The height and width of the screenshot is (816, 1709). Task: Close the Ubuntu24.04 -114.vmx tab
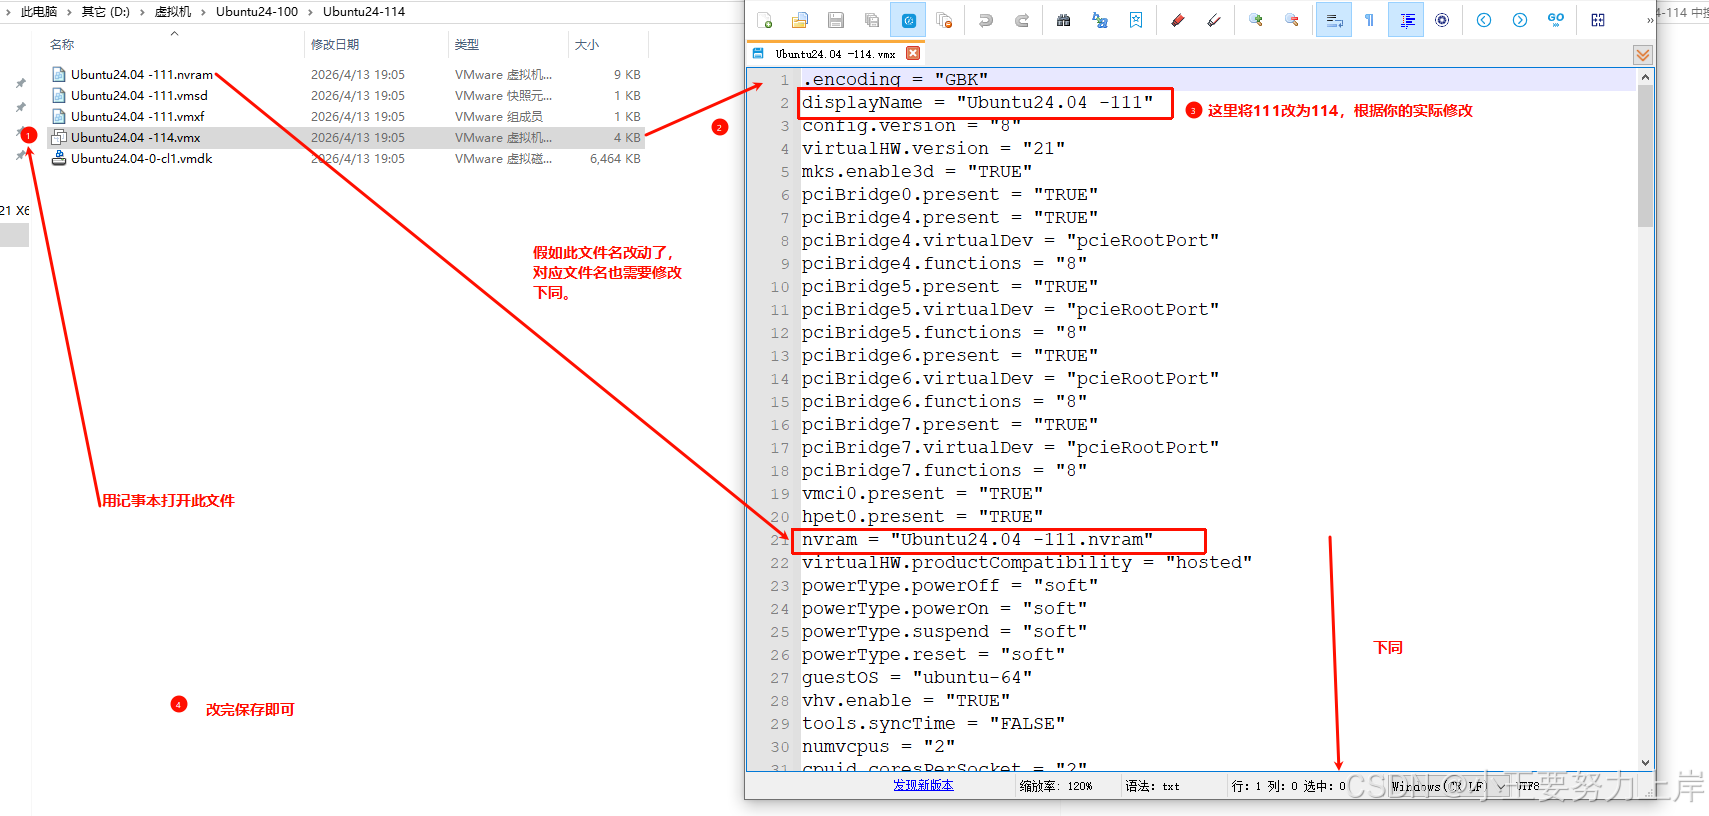point(913,53)
